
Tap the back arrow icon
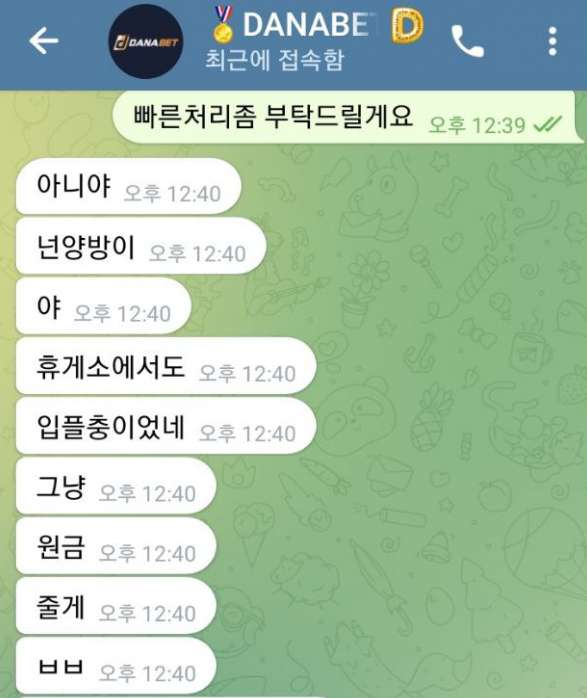pos(44,41)
